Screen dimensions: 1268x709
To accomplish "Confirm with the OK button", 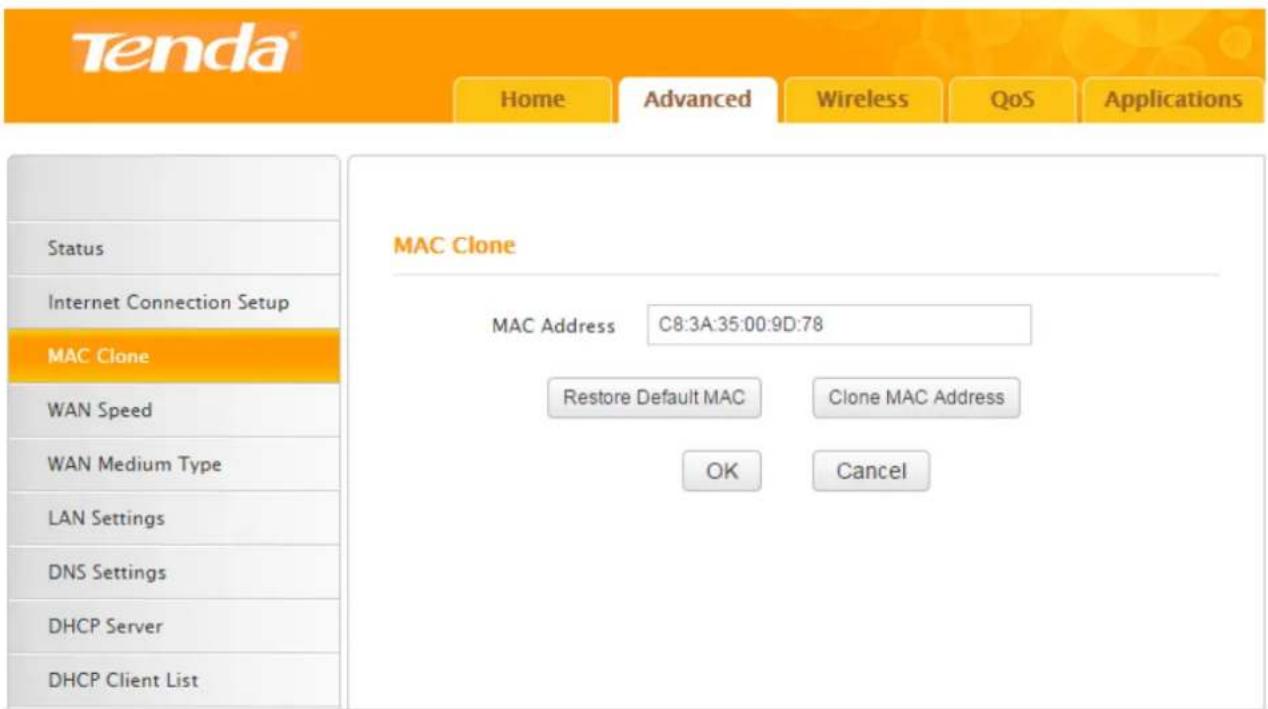I will pos(722,471).
